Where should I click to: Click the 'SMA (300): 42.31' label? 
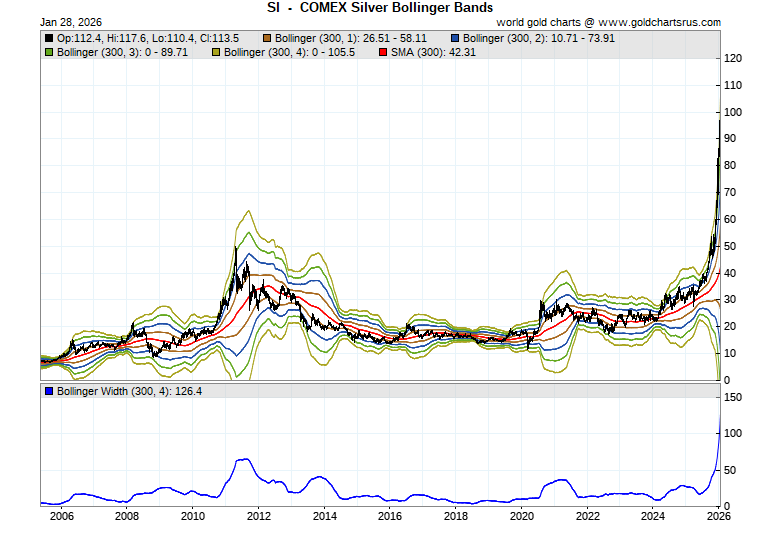[433, 52]
